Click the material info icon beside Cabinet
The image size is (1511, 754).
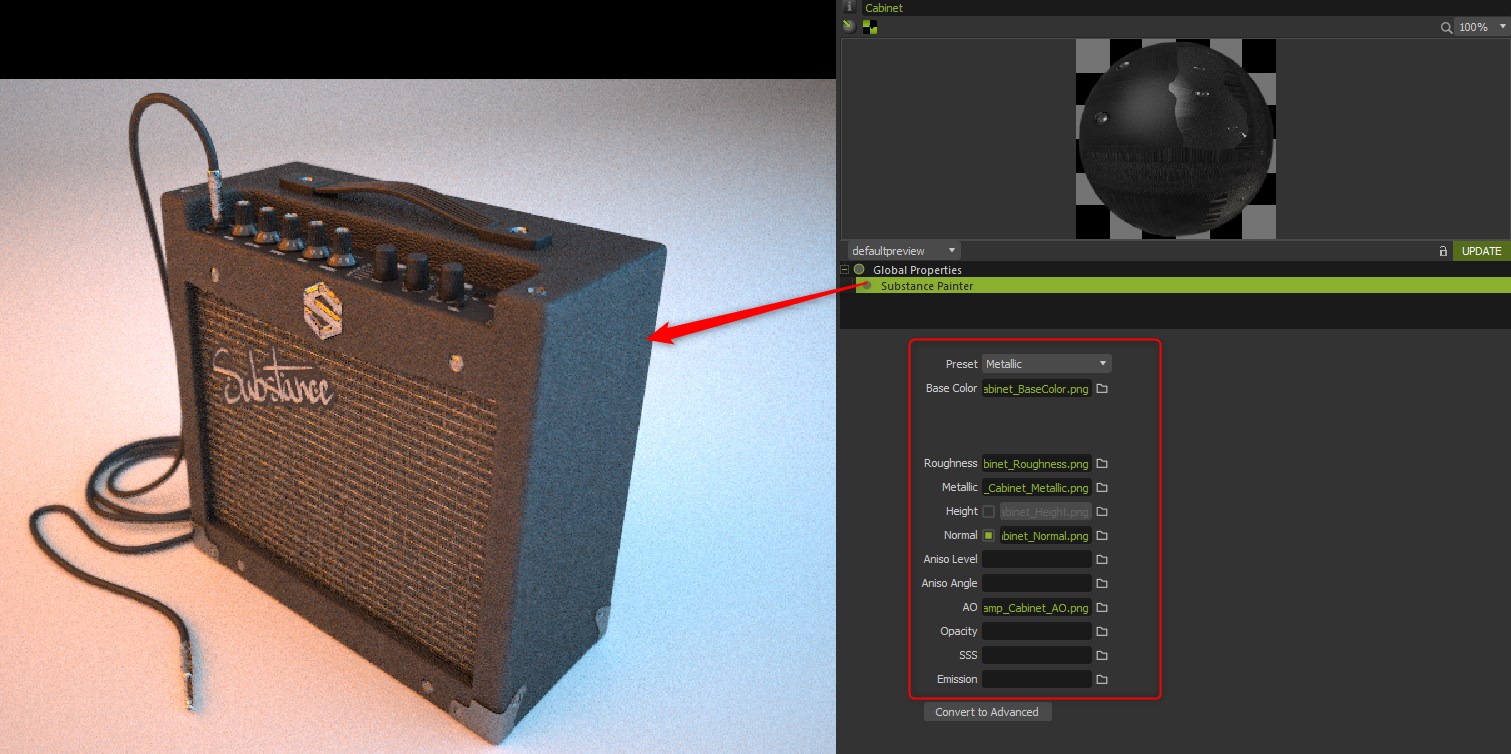click(850, 7)
